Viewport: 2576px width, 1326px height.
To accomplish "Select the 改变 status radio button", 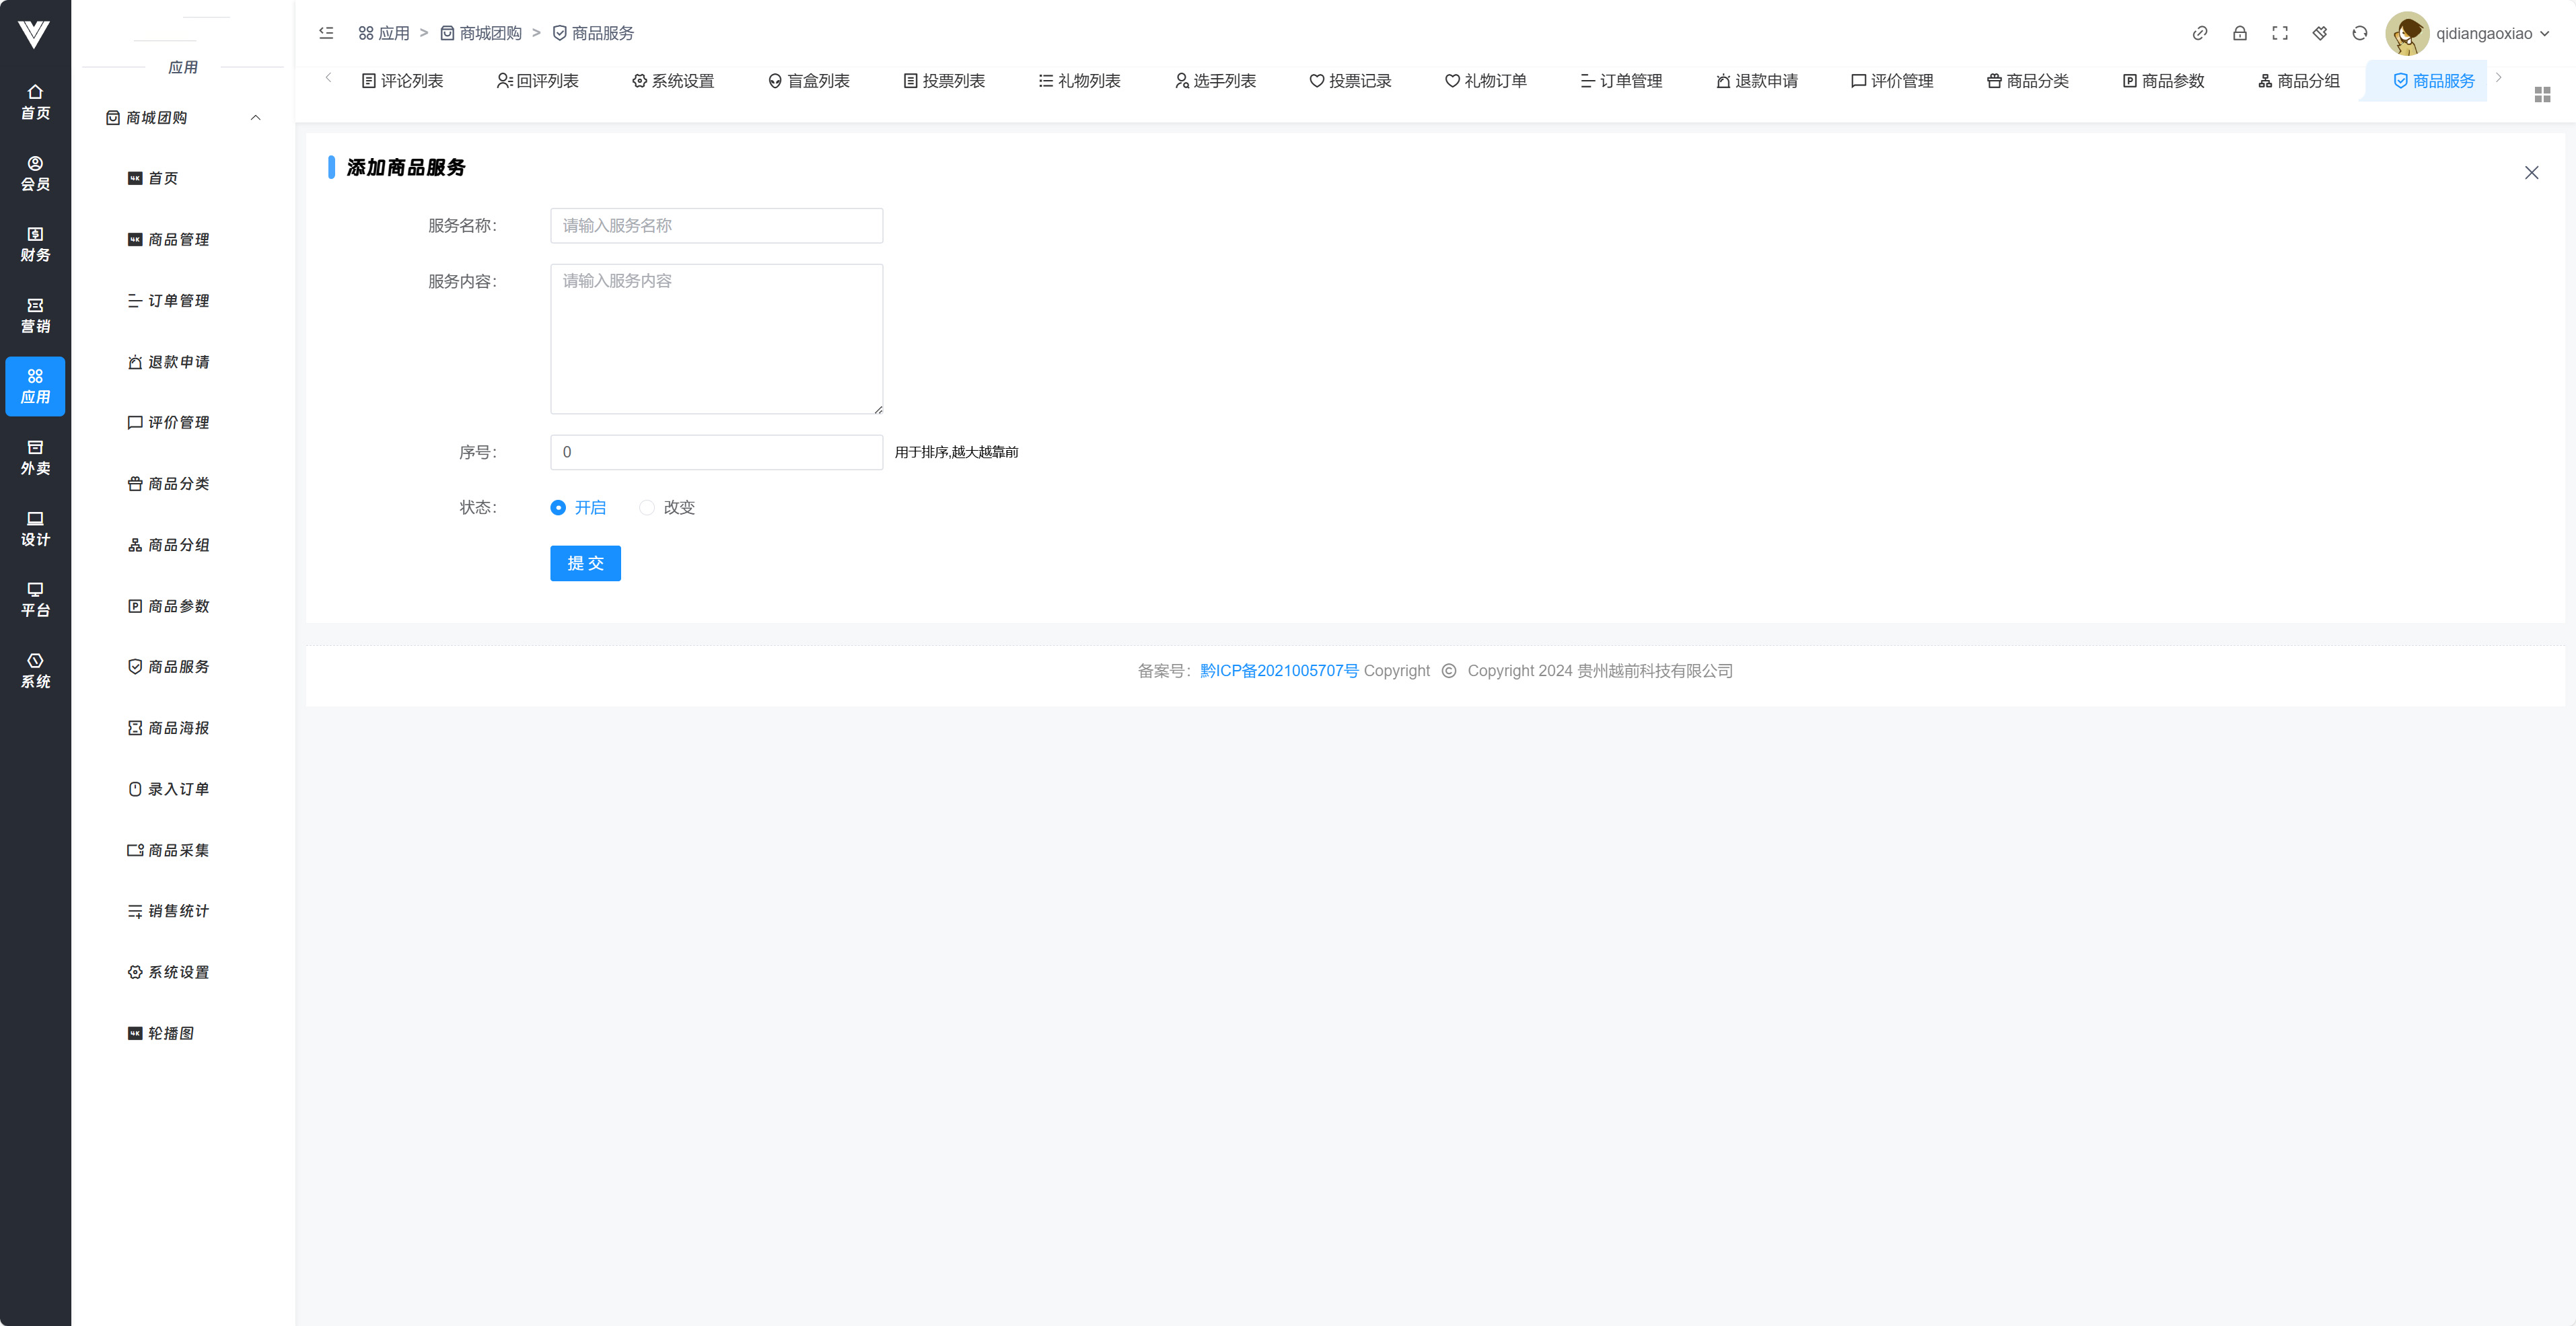I will [647, 507].
